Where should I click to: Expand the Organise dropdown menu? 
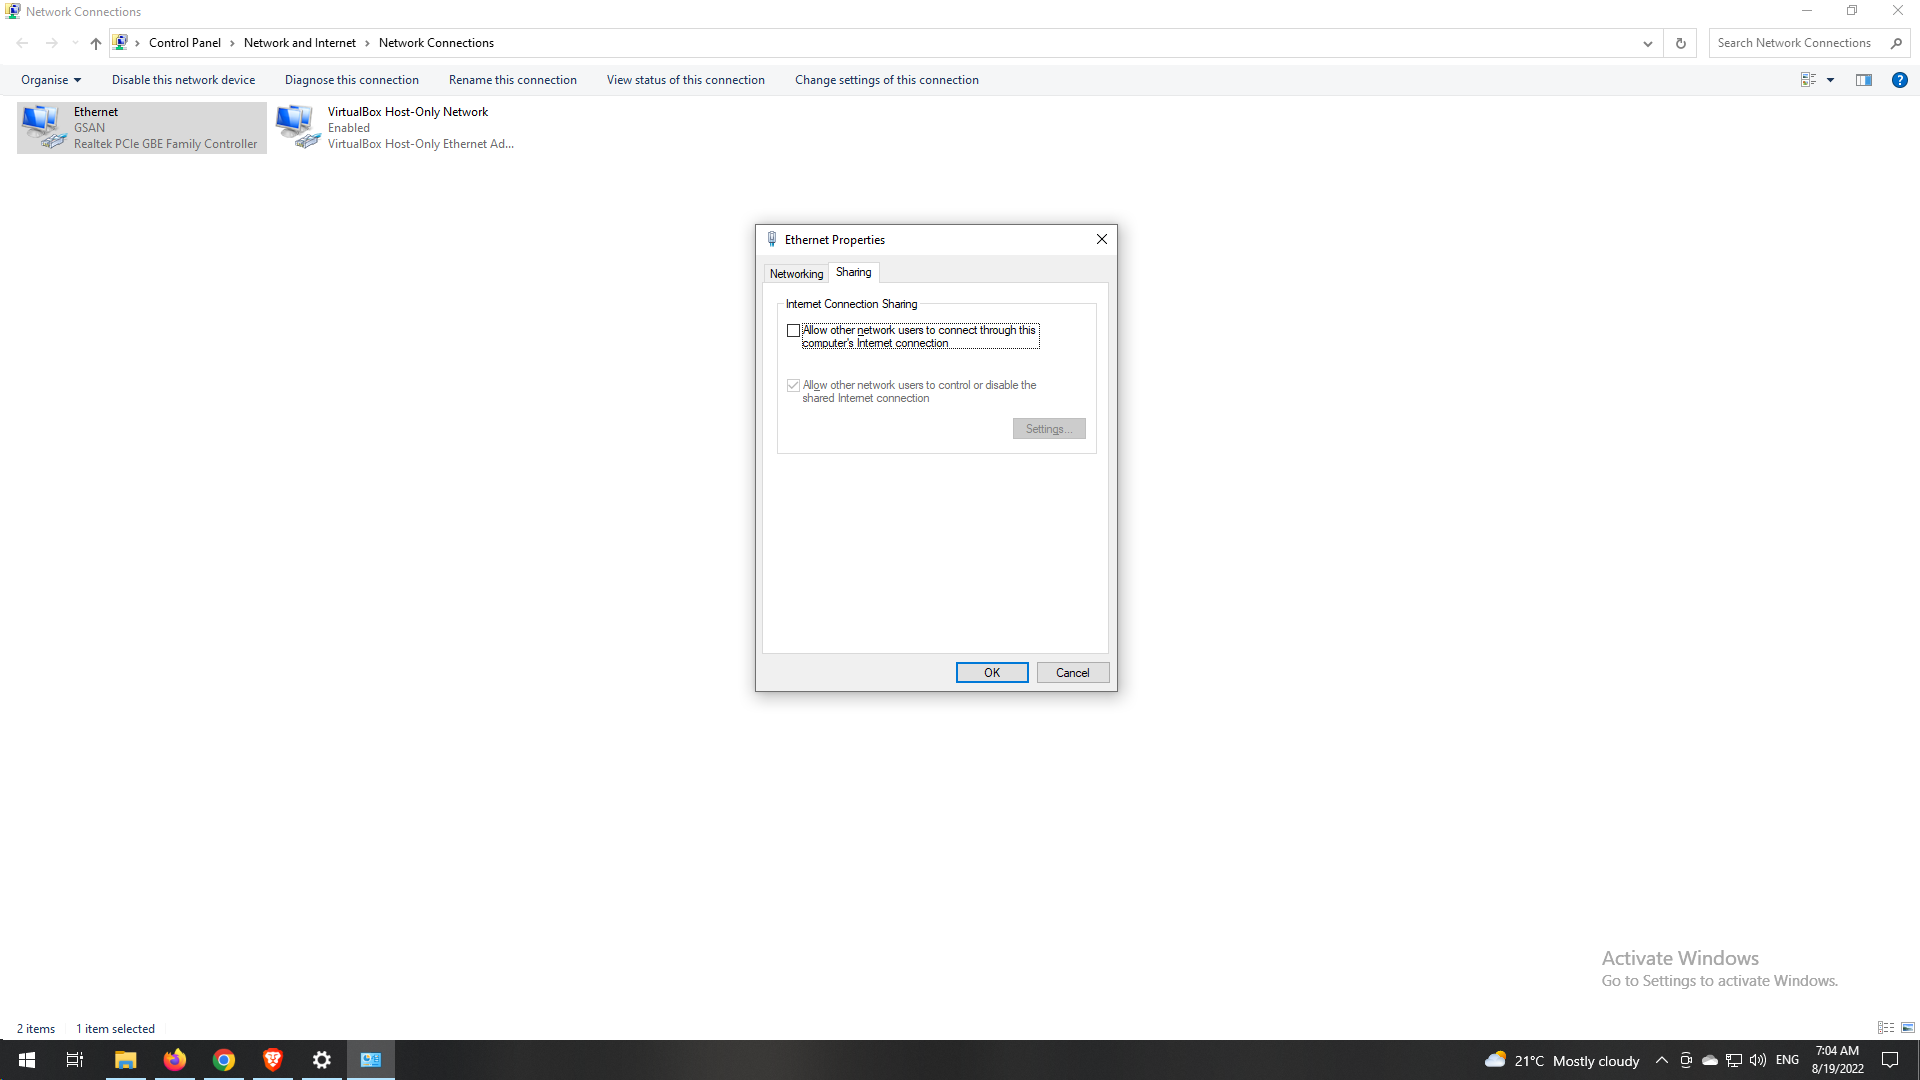[51, 80]
